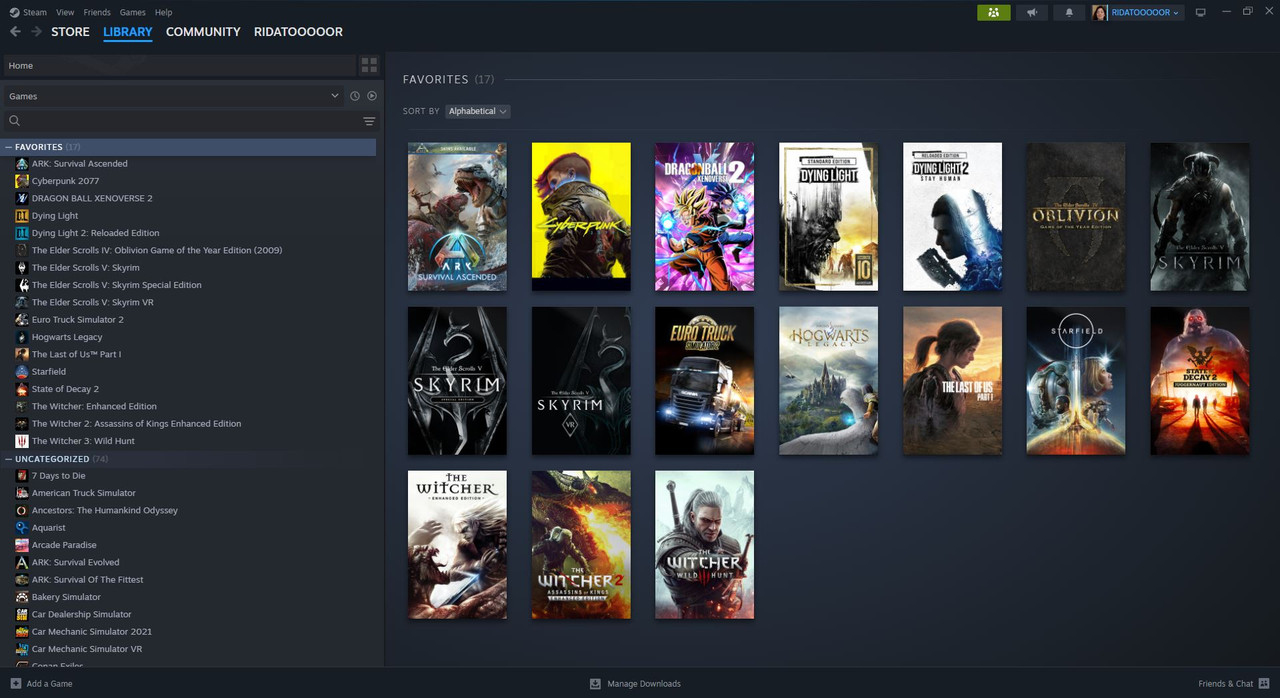Image resolution: width=1280 pixels, height=698 pixels.
Task: Click the 7 Days to Die list icon
Action: coord(22,476)
